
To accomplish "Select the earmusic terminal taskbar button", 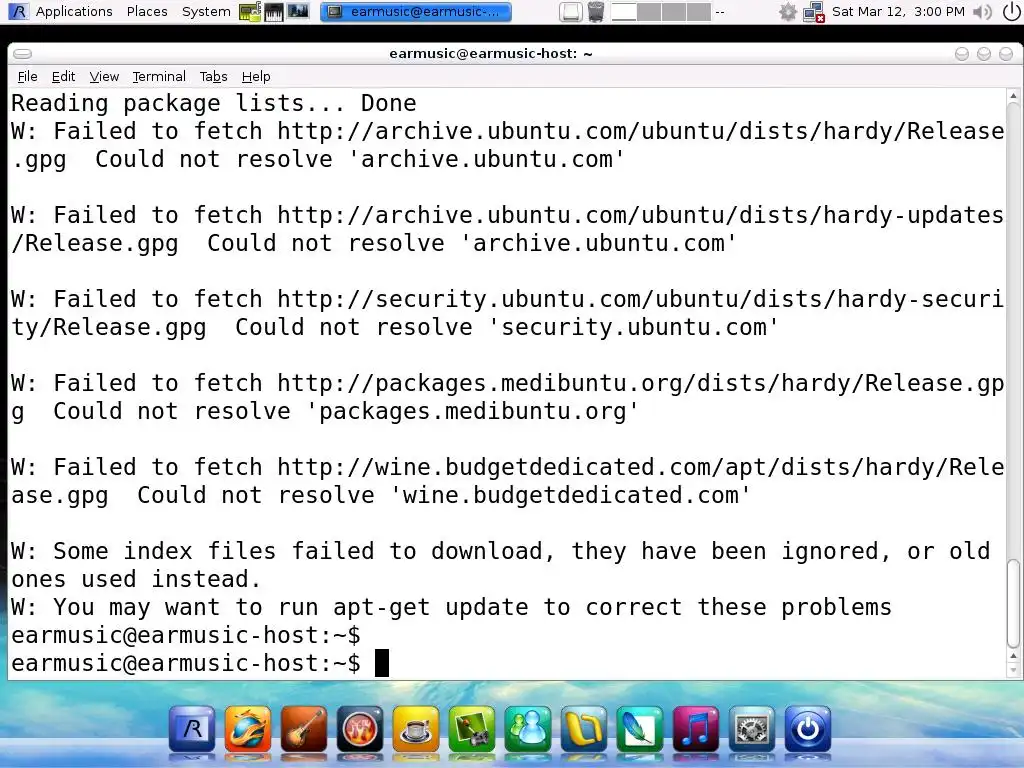I will pos(416,12).
